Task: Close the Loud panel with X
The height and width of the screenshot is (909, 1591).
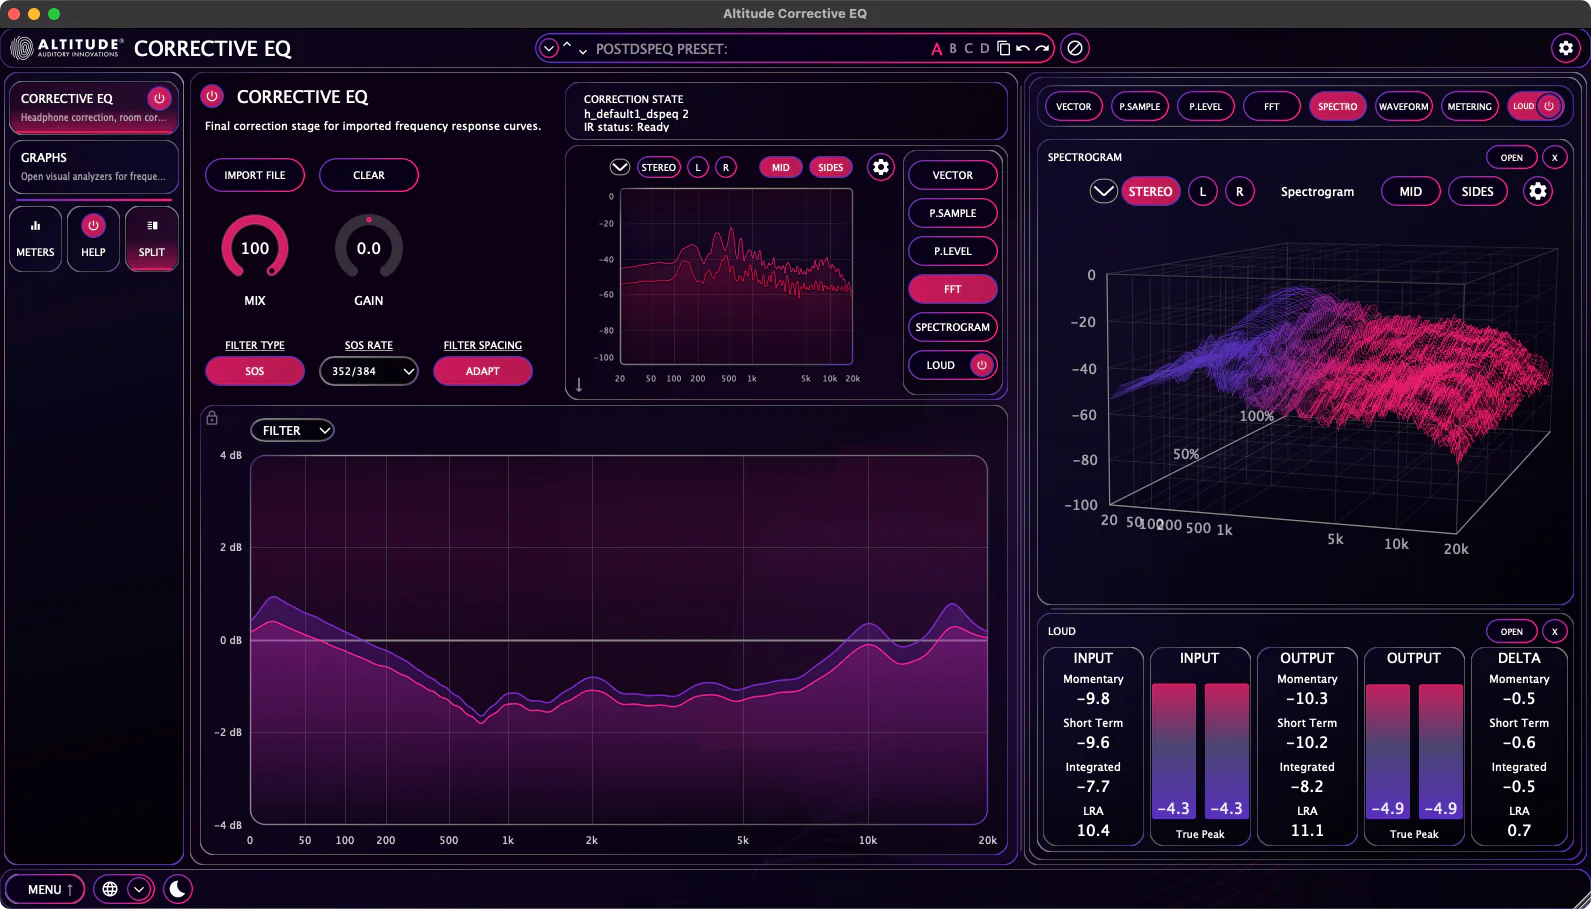Action: point(1555,631)
